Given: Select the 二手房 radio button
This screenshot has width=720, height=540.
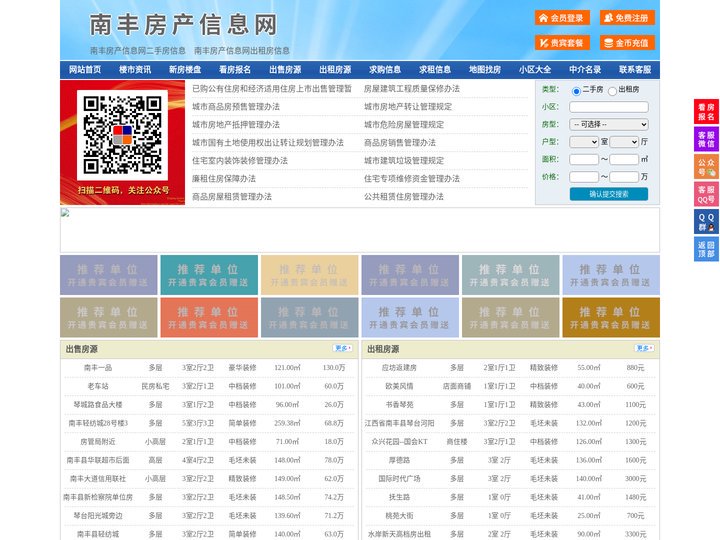Looking at the screenshot, I should tap(576, 91).
